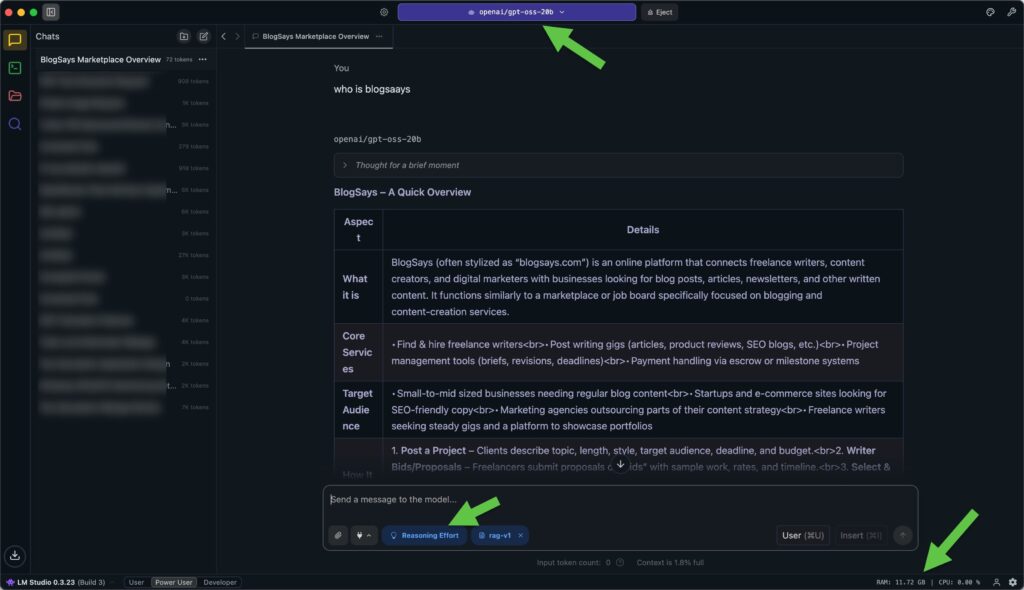
Task: Open the openai/gpt-oss-20b model dropdown
Action: point(516,12)
